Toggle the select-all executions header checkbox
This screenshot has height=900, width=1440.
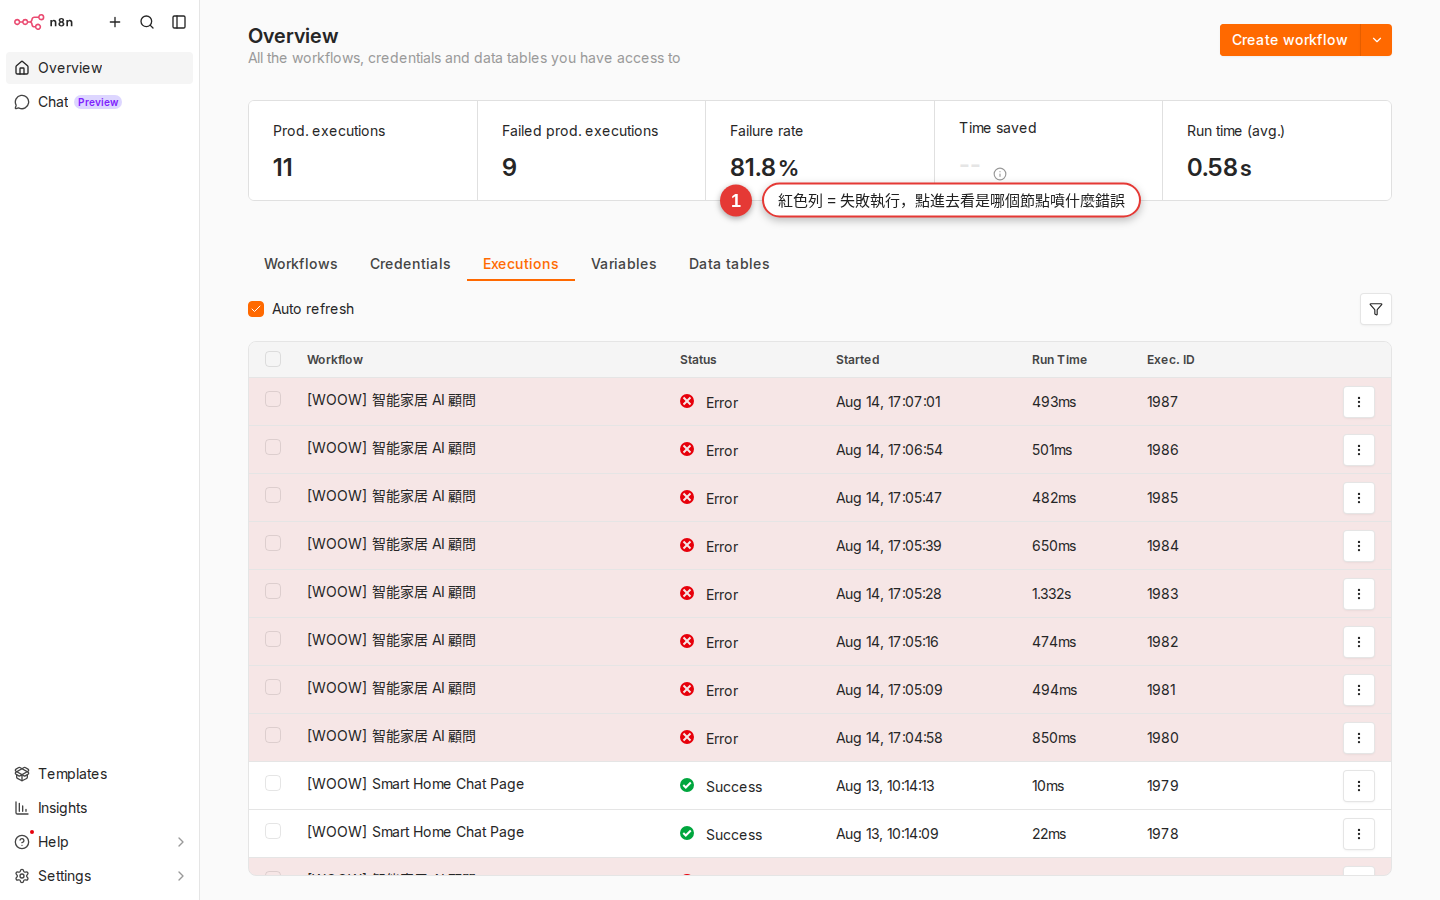pyautogui.click(x=273, y=359)
